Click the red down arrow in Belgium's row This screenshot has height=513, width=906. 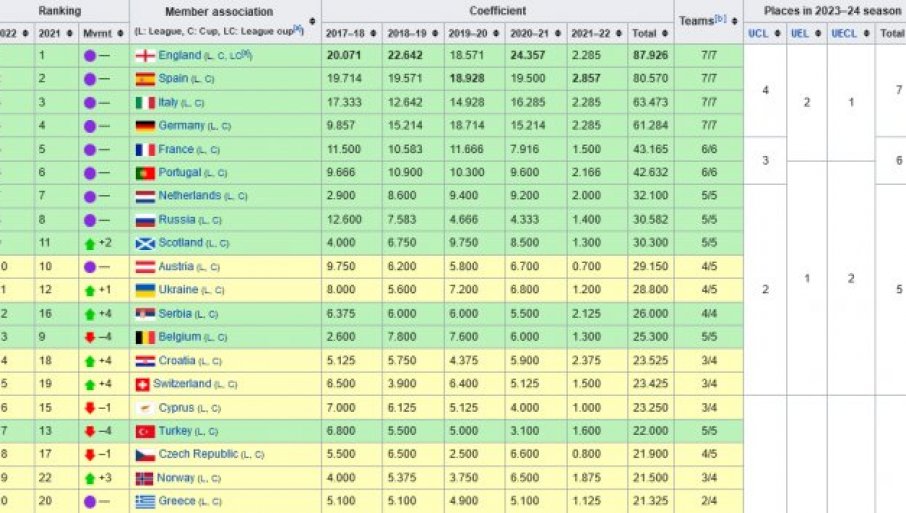click(x=89, y=337)
